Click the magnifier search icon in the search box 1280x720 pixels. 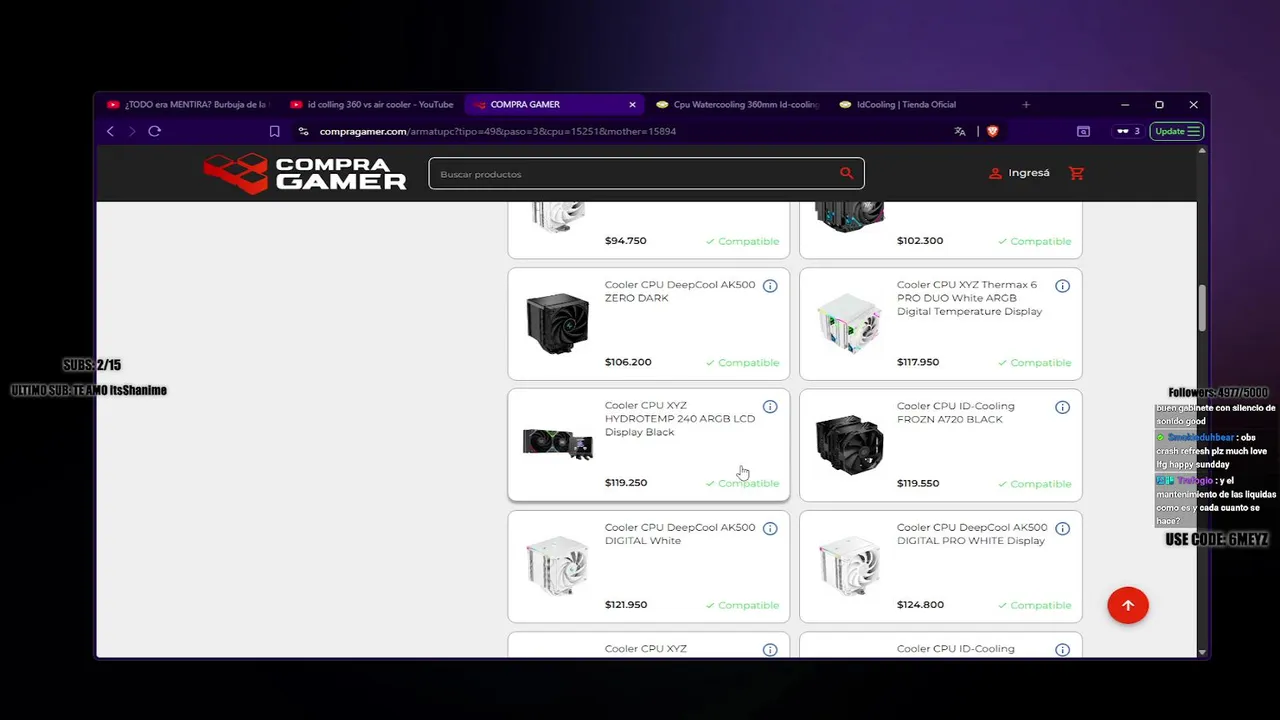(847, 173)
